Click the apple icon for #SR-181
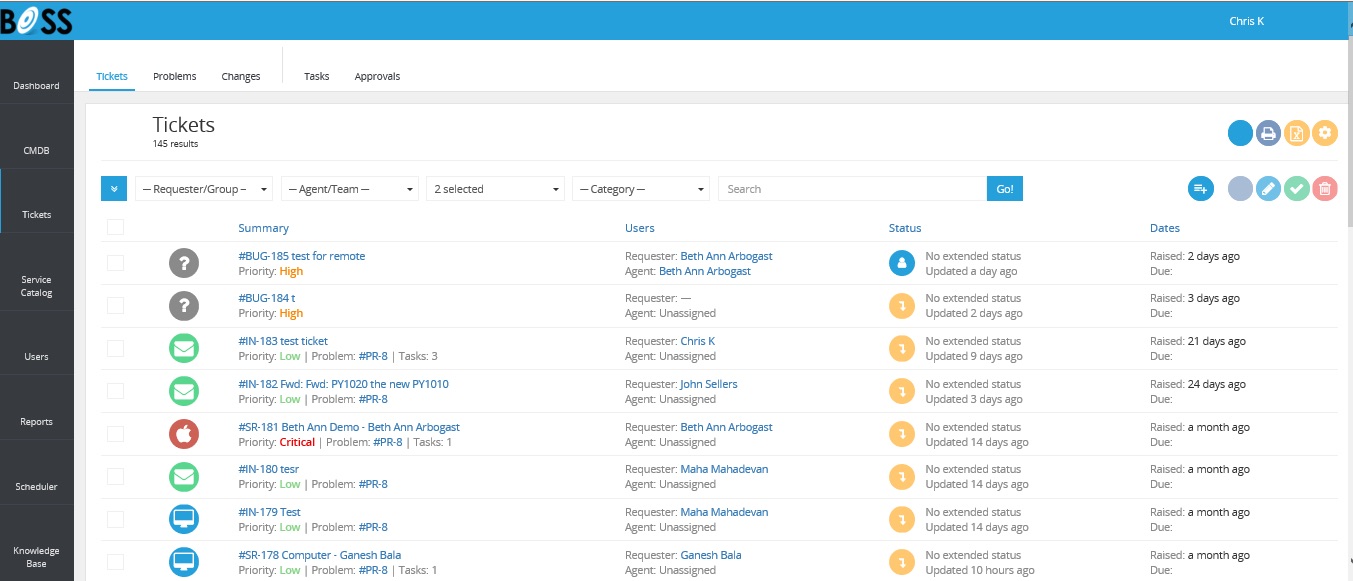The height and width of the screenshot is (581, 1353). click(184, 434)
